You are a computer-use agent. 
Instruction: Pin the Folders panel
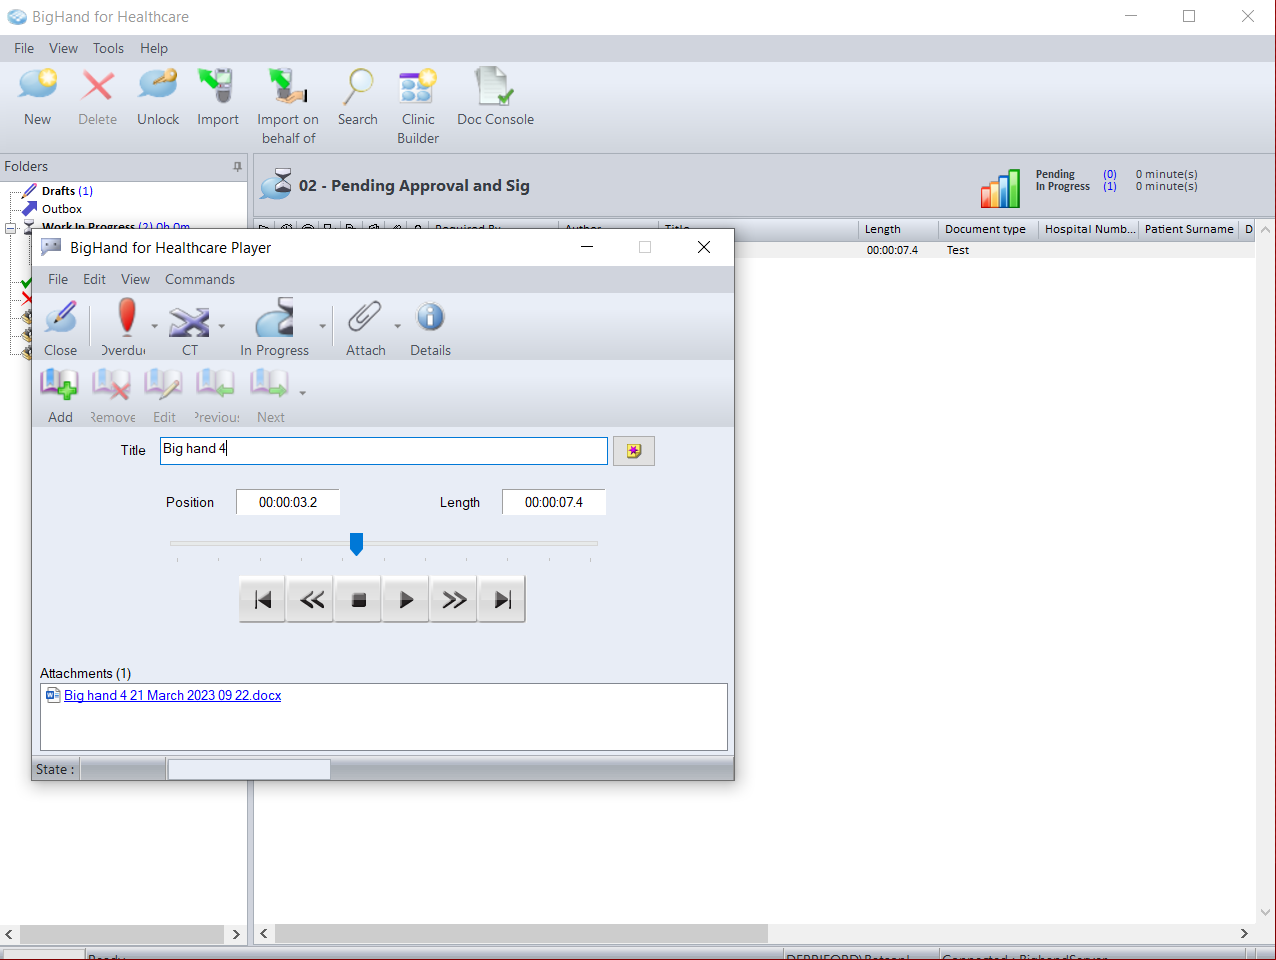[x=237, y=167]
